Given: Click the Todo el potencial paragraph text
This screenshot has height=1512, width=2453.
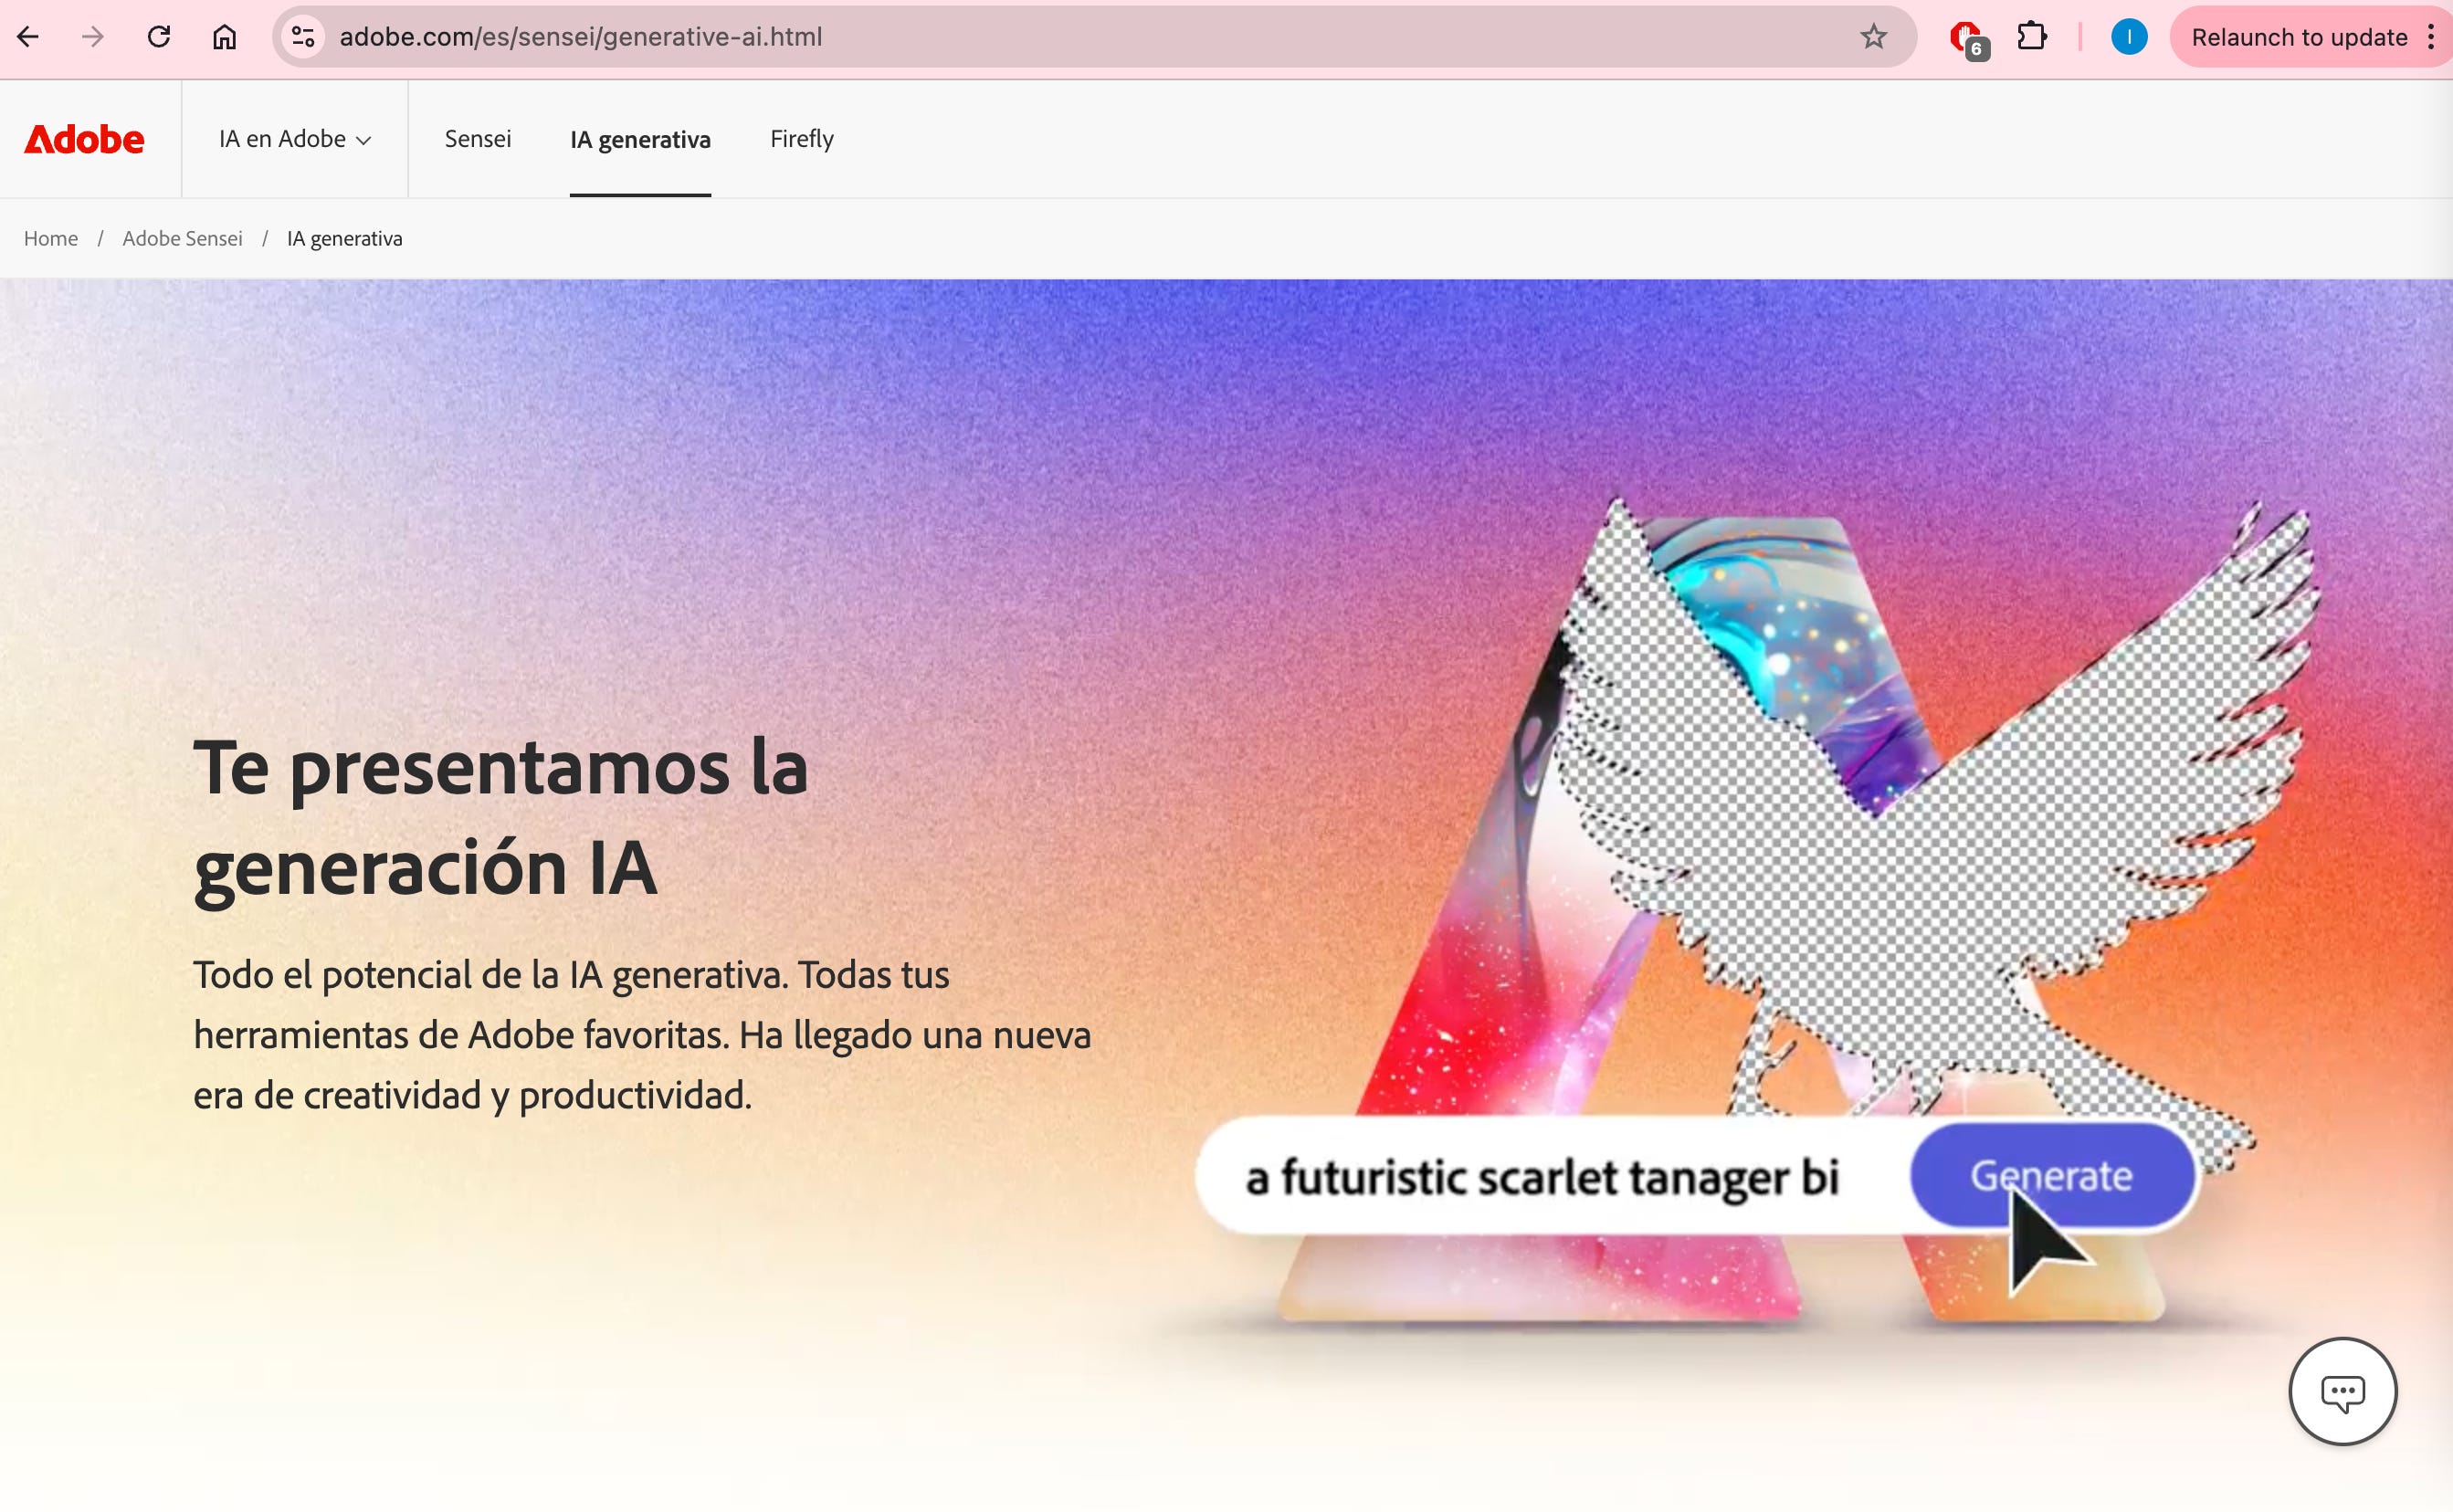Looking at the screenshot, I should 642,1034.
